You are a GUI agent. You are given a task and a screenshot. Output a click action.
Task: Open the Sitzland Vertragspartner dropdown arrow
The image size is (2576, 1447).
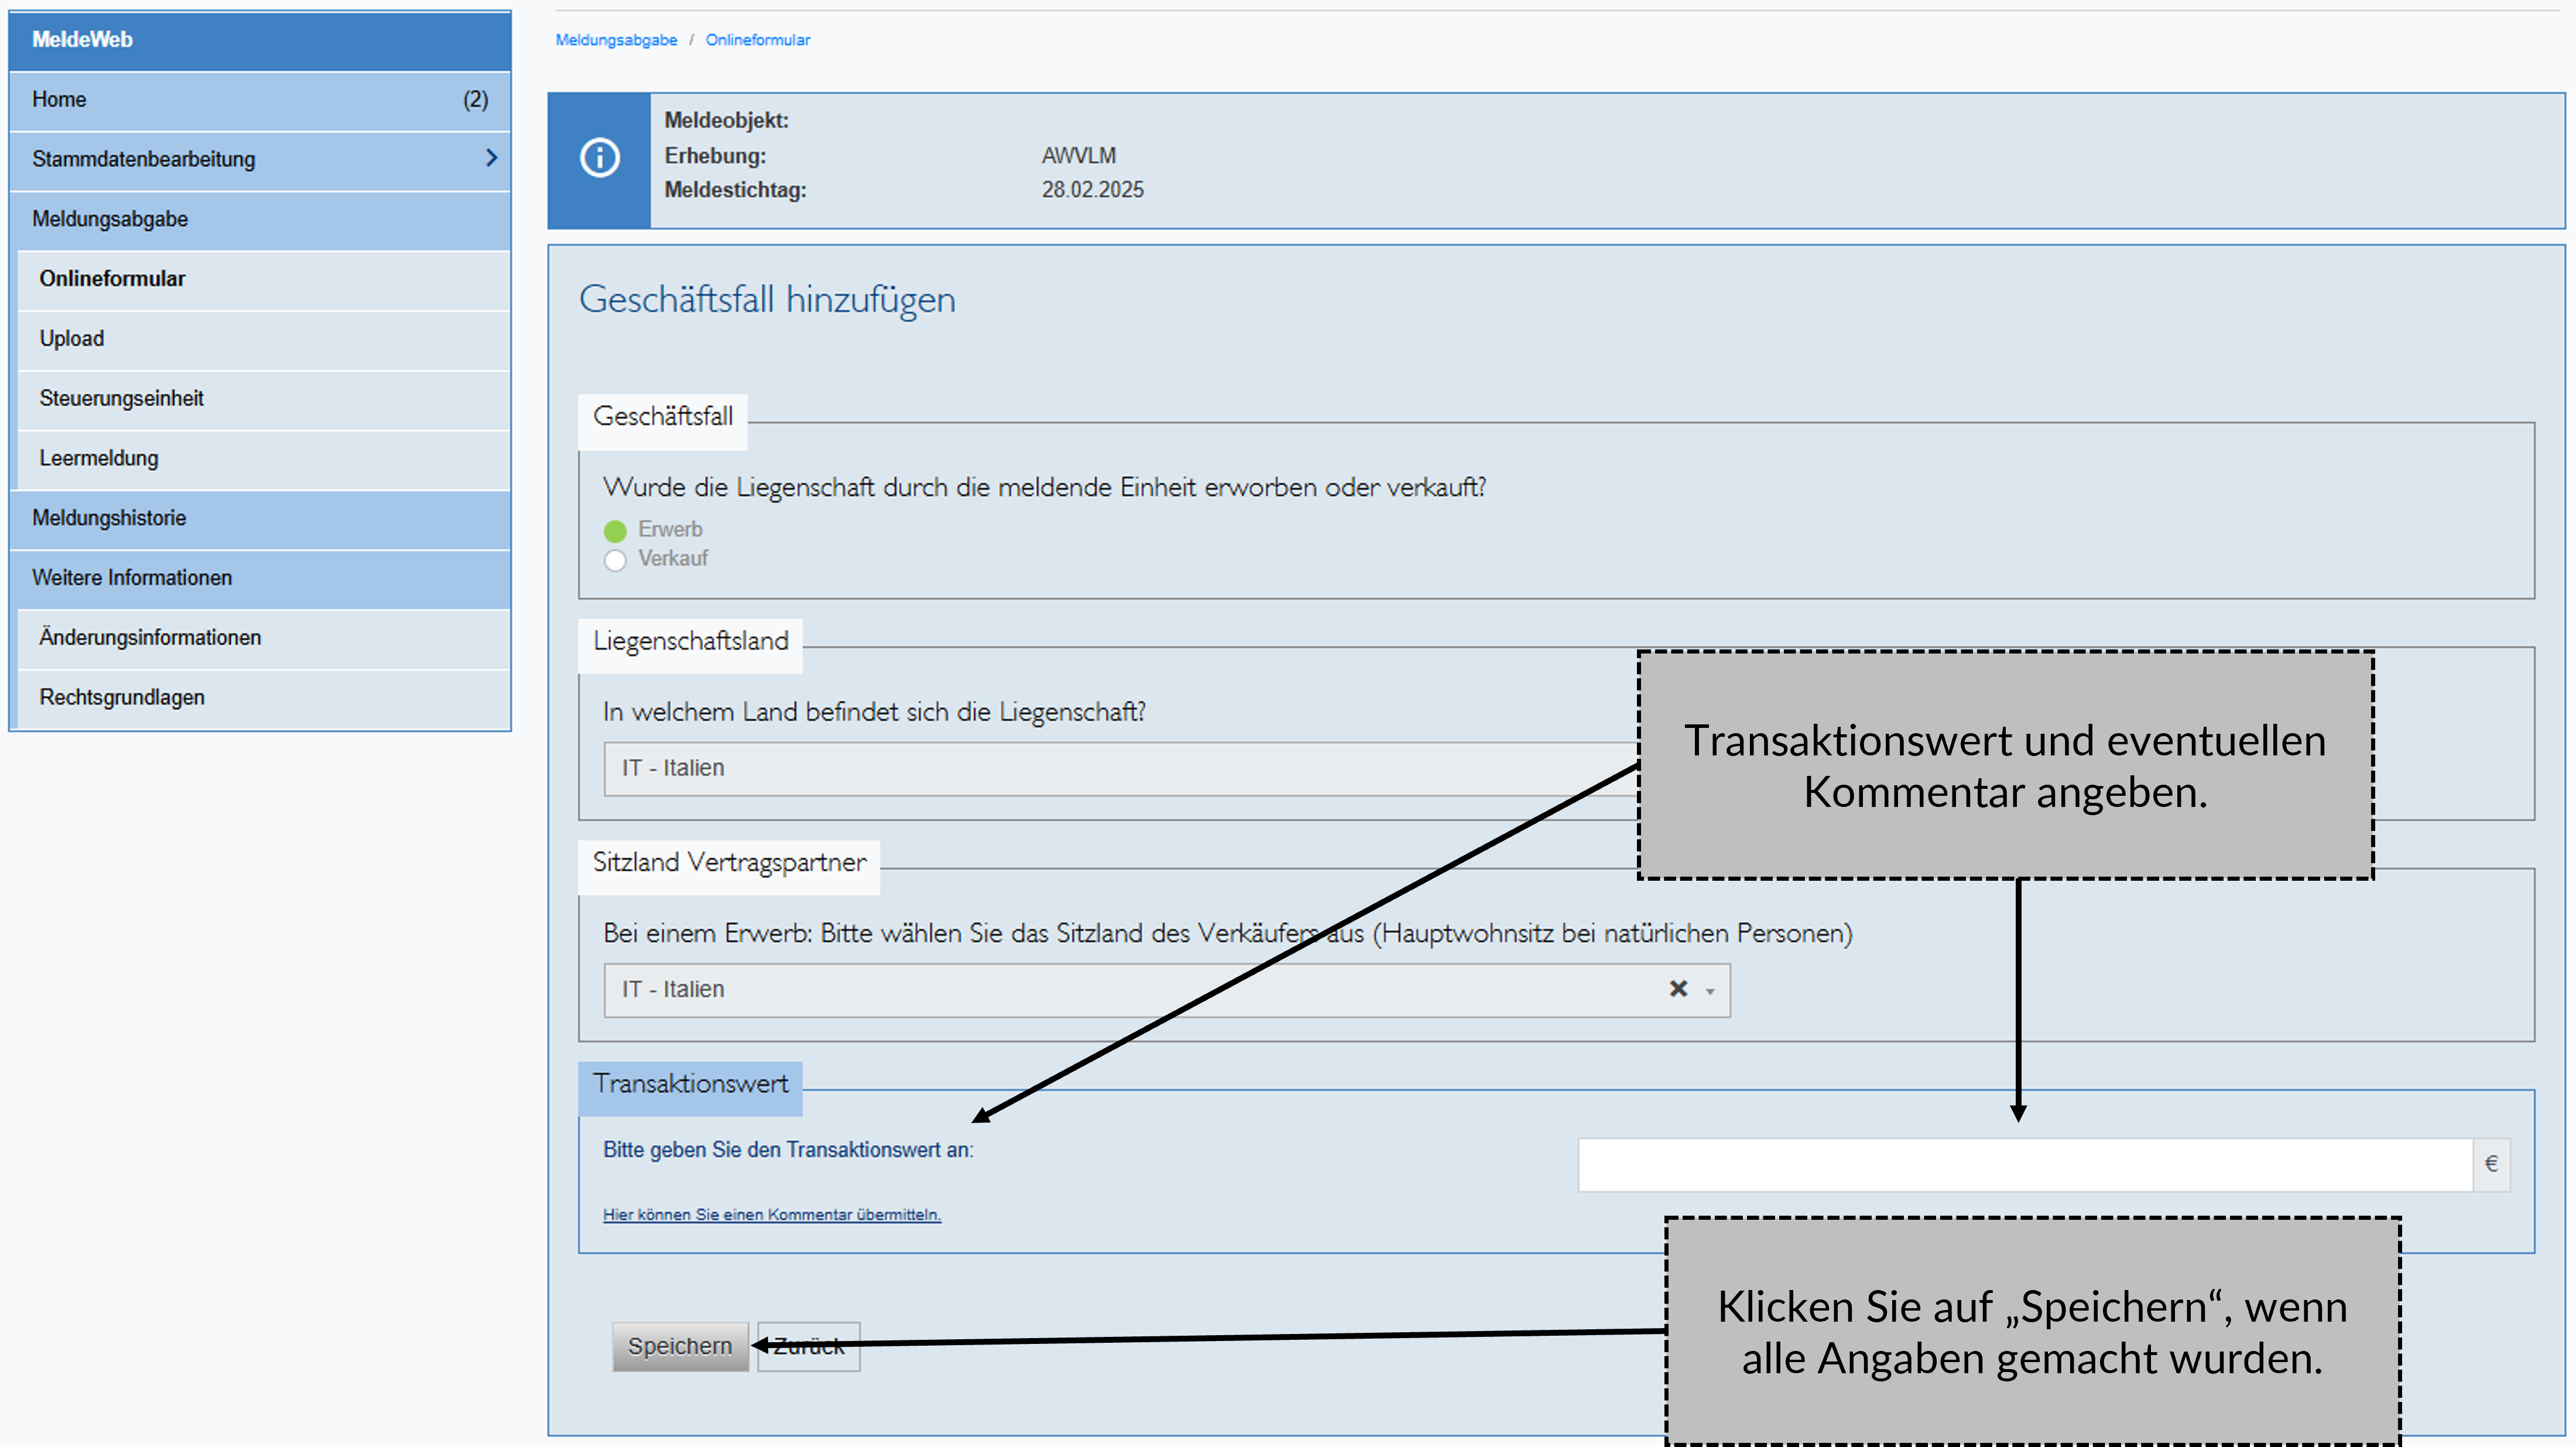(1710, 991)
